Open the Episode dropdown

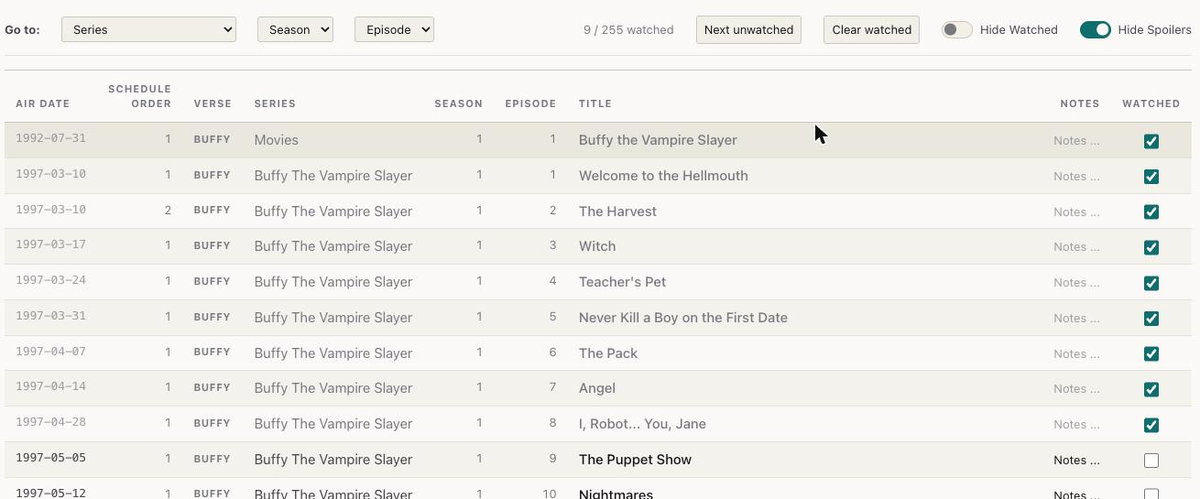pos(394,30)
